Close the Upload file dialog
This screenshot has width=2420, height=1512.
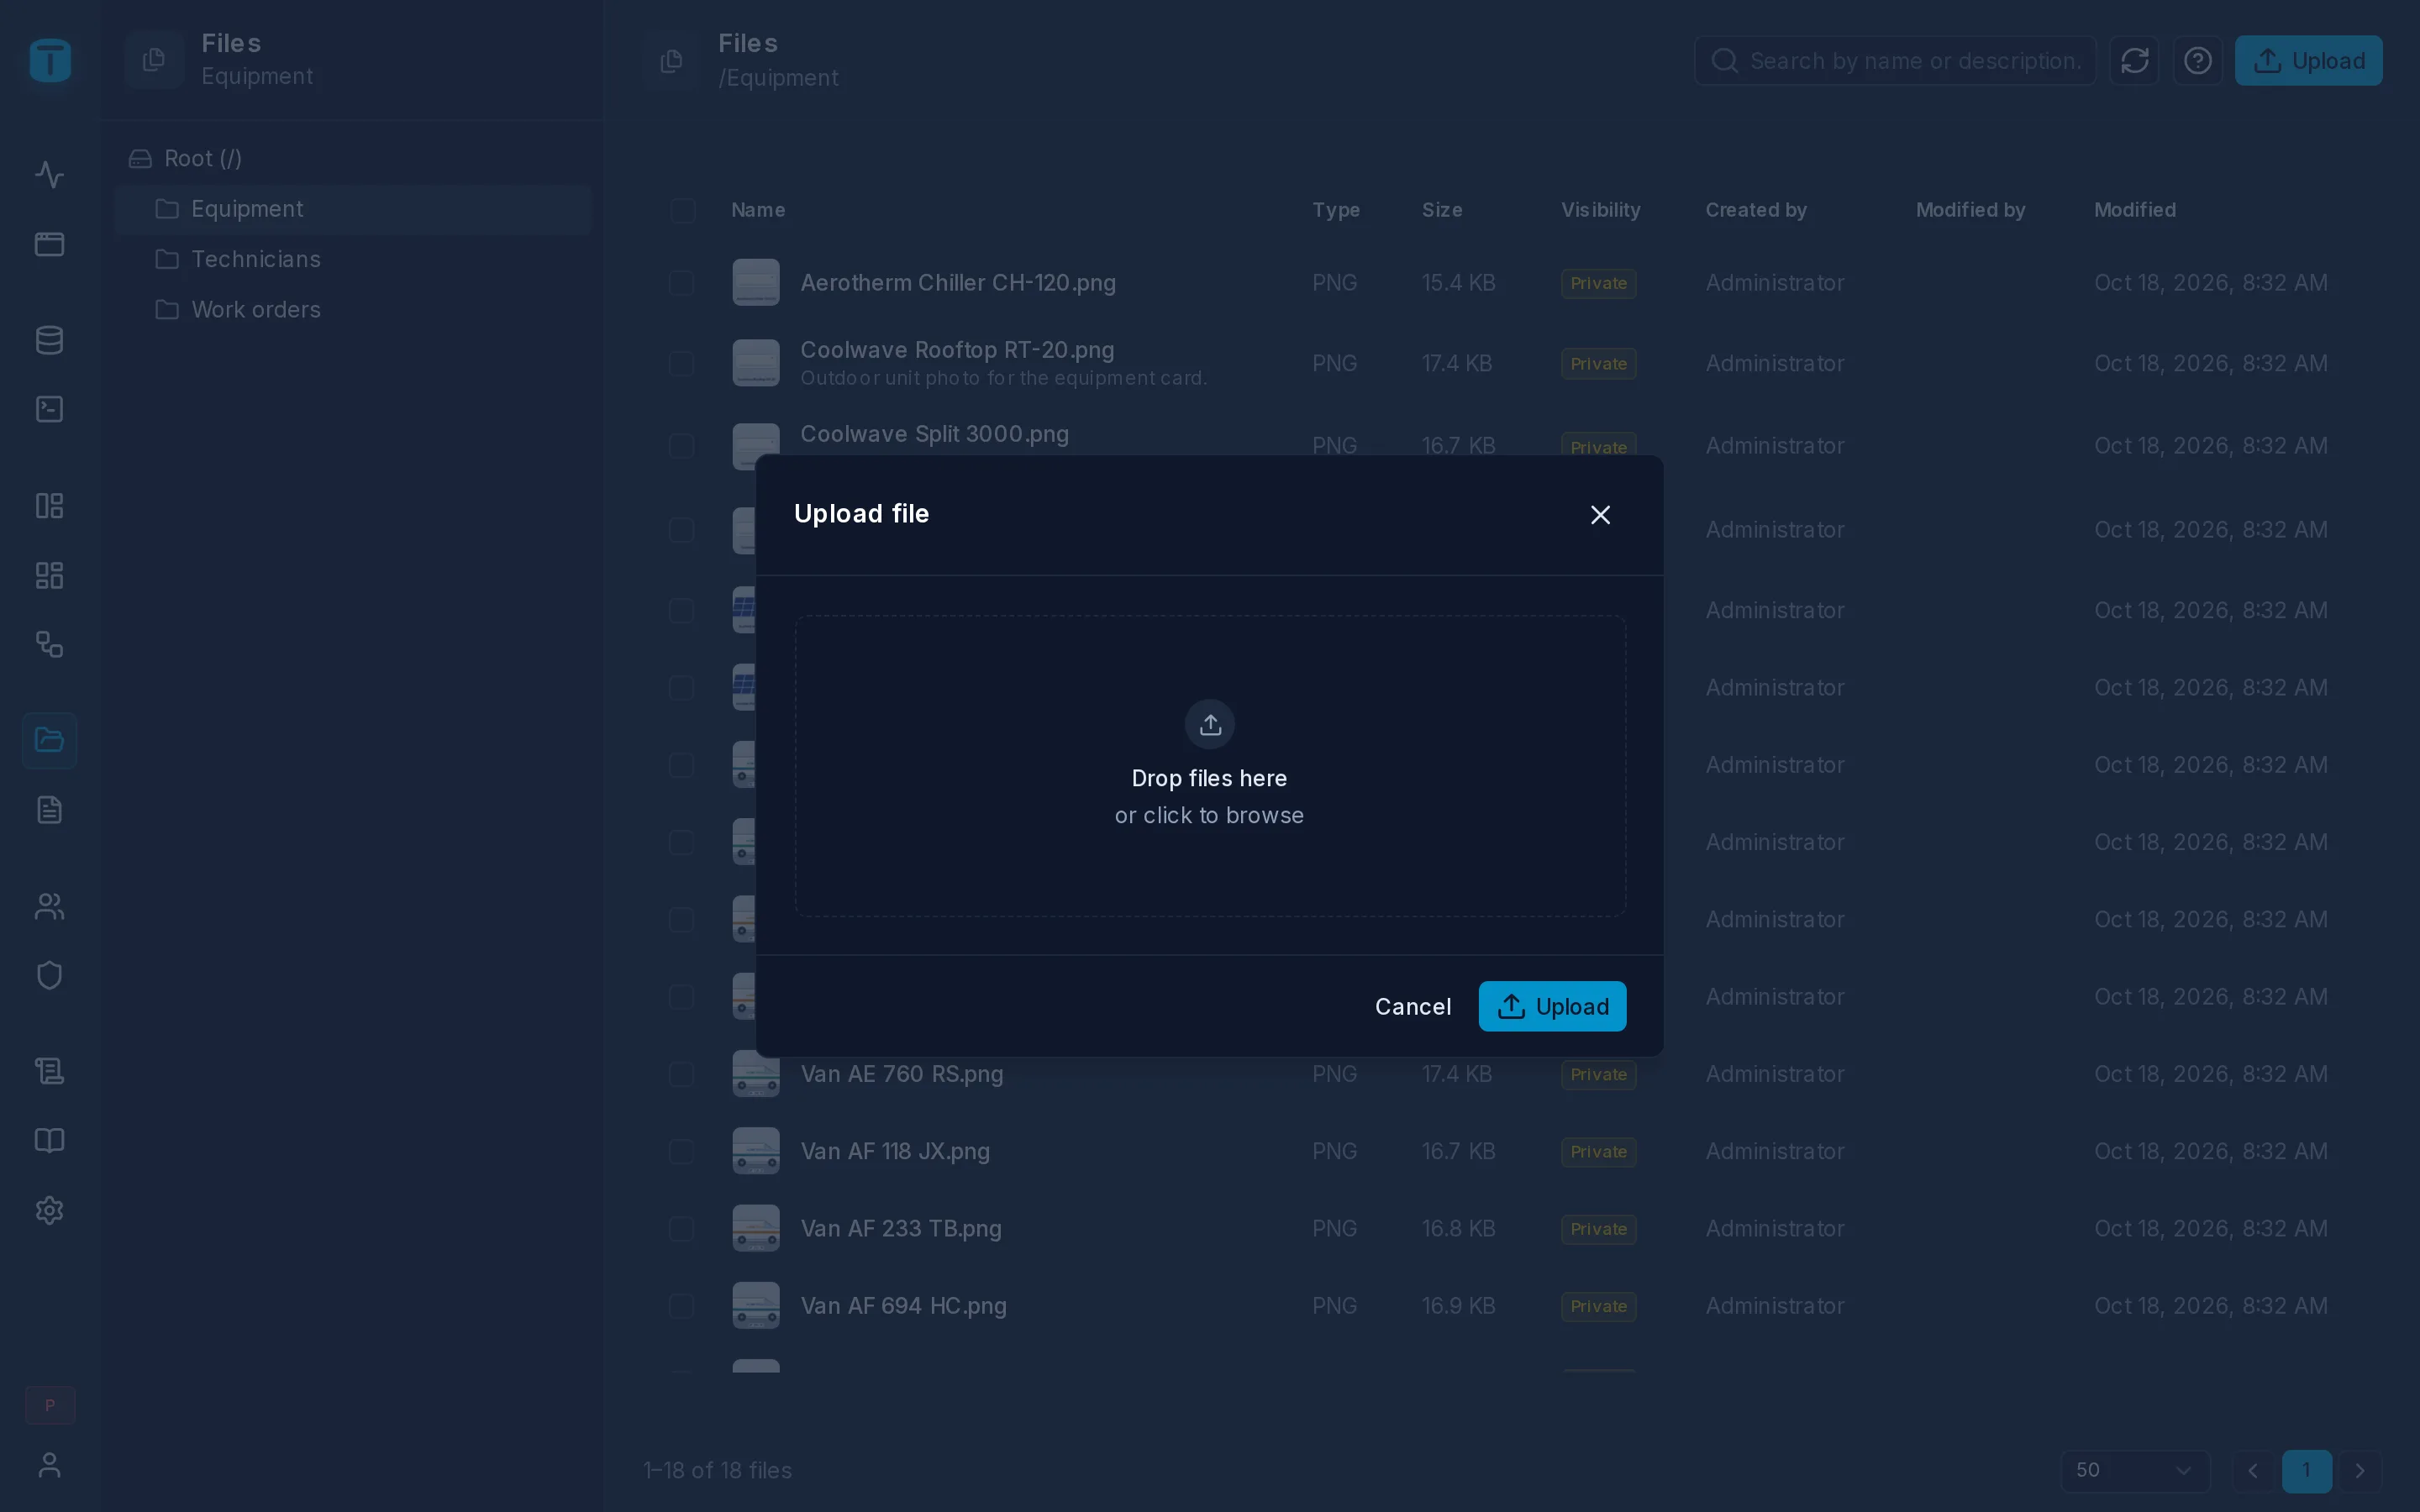pos(1600,514)
